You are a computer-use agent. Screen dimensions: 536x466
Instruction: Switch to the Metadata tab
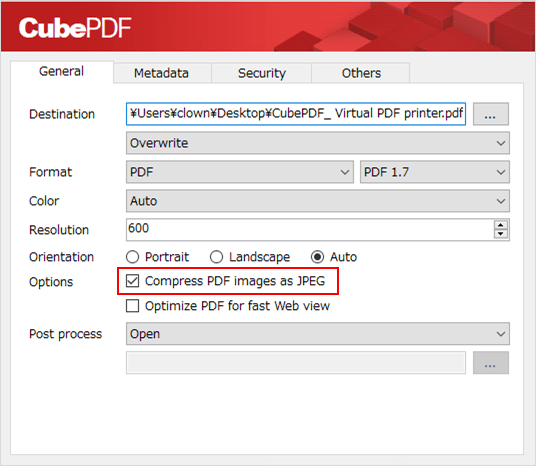coord(162,73)
